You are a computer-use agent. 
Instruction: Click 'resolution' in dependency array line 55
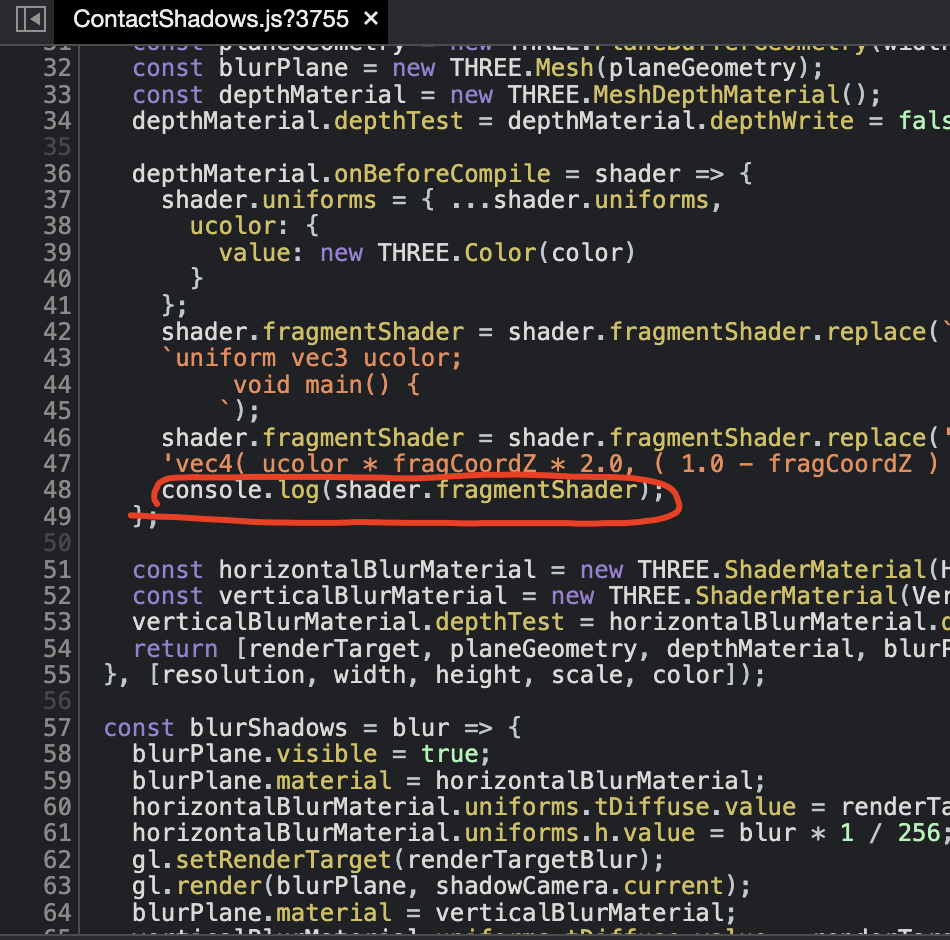click(x=233, y=675)
